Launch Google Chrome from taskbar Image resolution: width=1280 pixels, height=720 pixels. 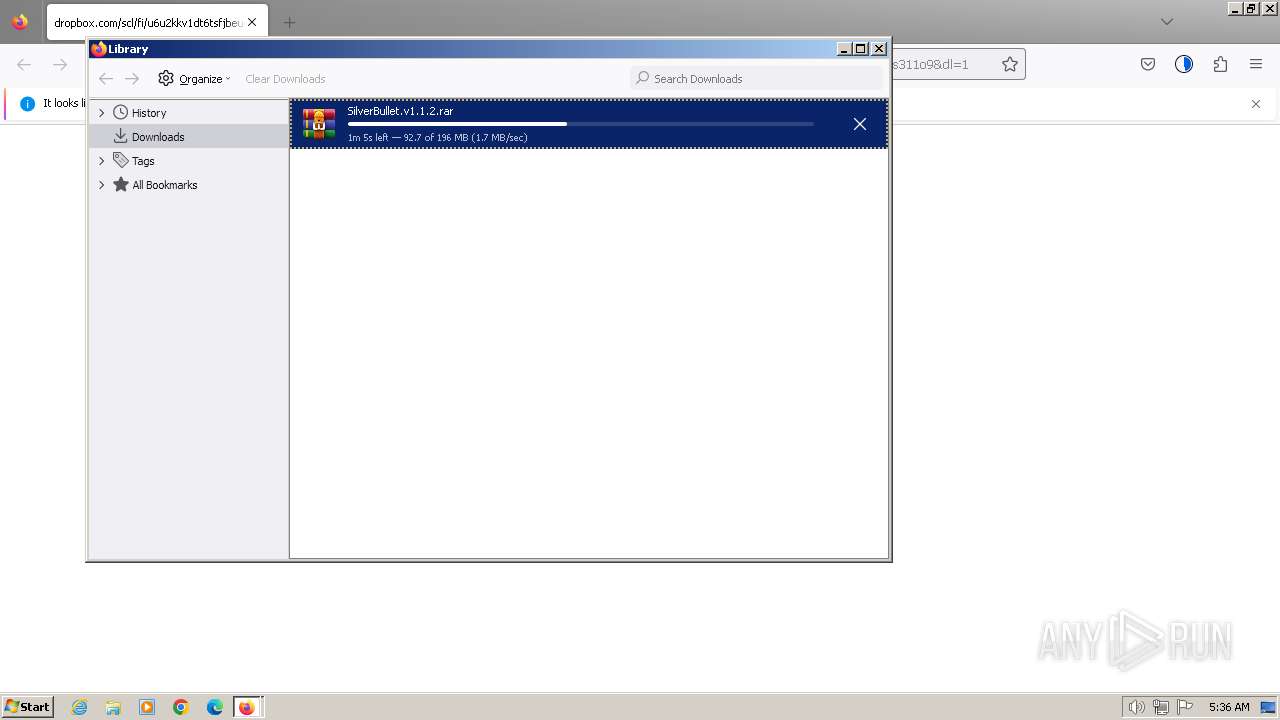[181, 707]
